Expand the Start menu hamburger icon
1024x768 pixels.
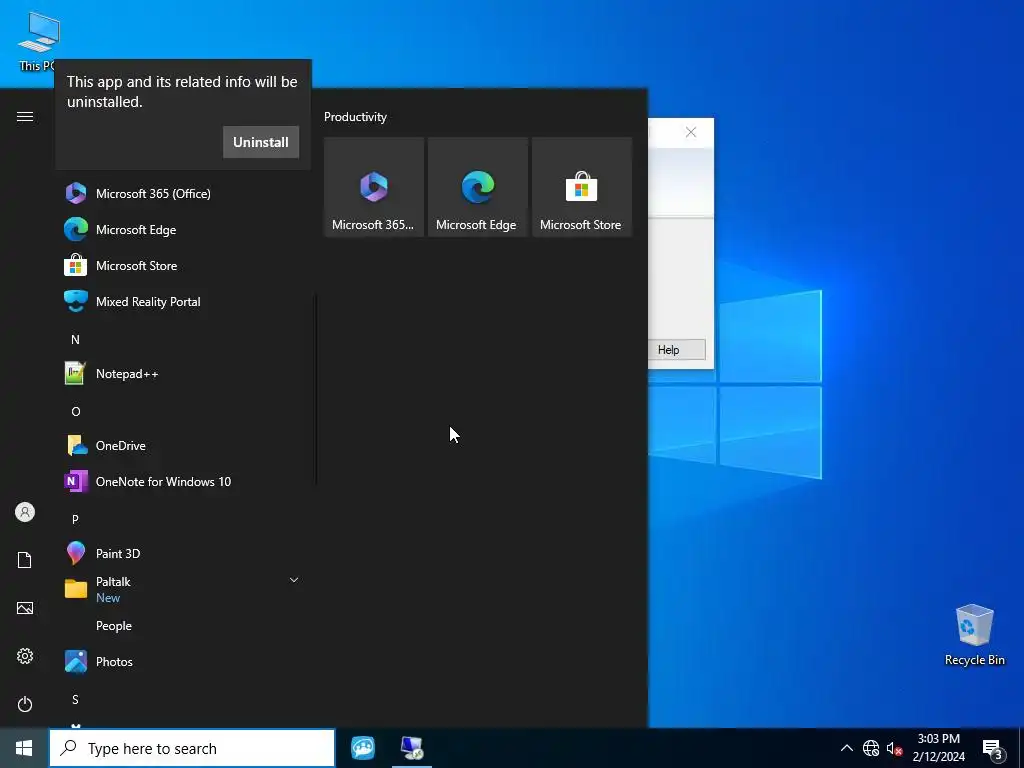pos(25,117)
